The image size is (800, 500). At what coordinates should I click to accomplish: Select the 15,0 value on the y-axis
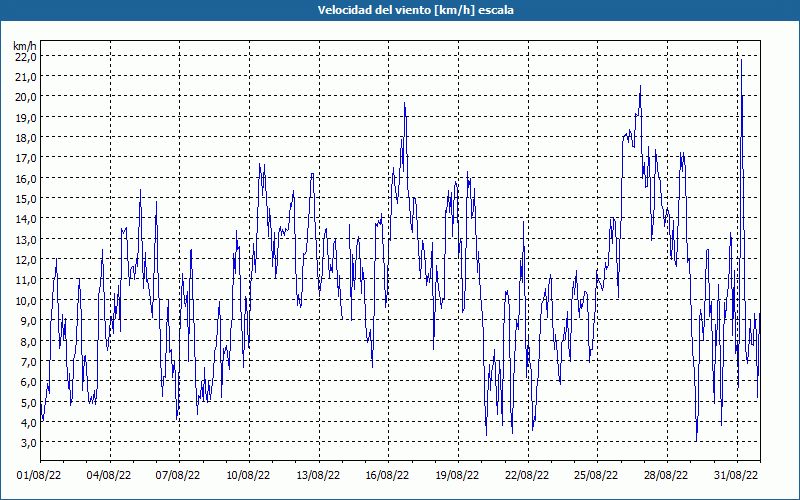[x=26, y=198]
